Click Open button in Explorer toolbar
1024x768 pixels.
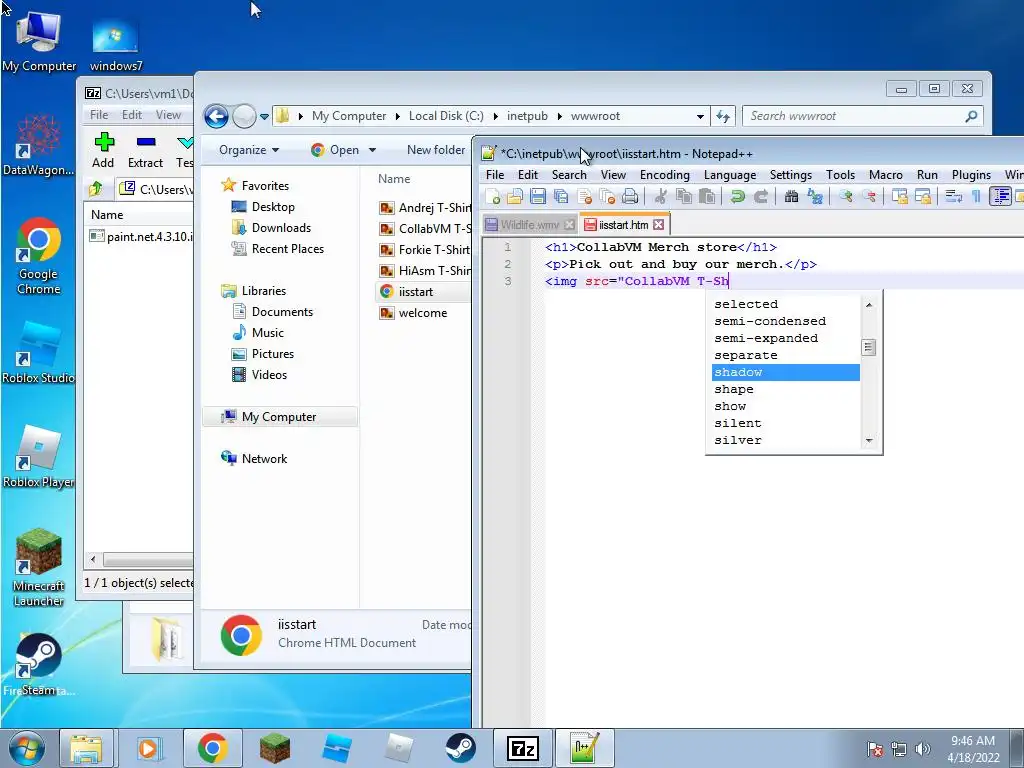click(x=335, y=150)
